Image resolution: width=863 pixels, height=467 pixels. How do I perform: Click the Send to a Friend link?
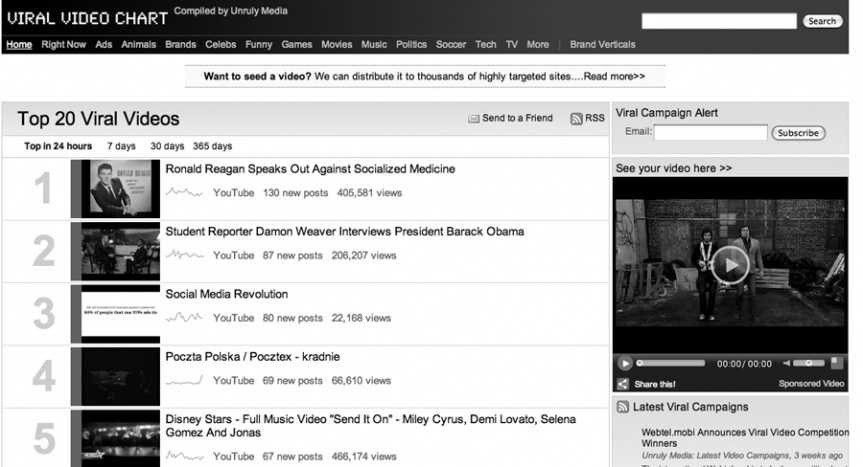click(x=517, y=118)
